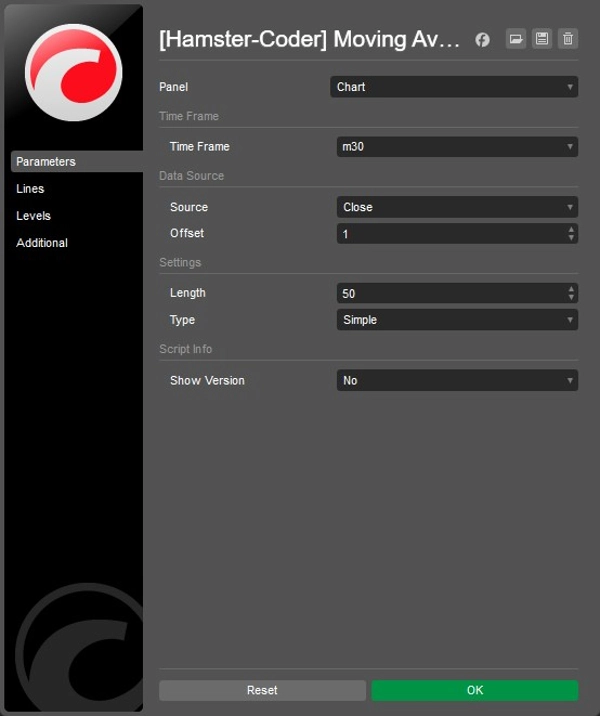Increase the Offset value with the up arrow
Image resolution: width=600 pixels, height=716 pixels.
[571, 229]
